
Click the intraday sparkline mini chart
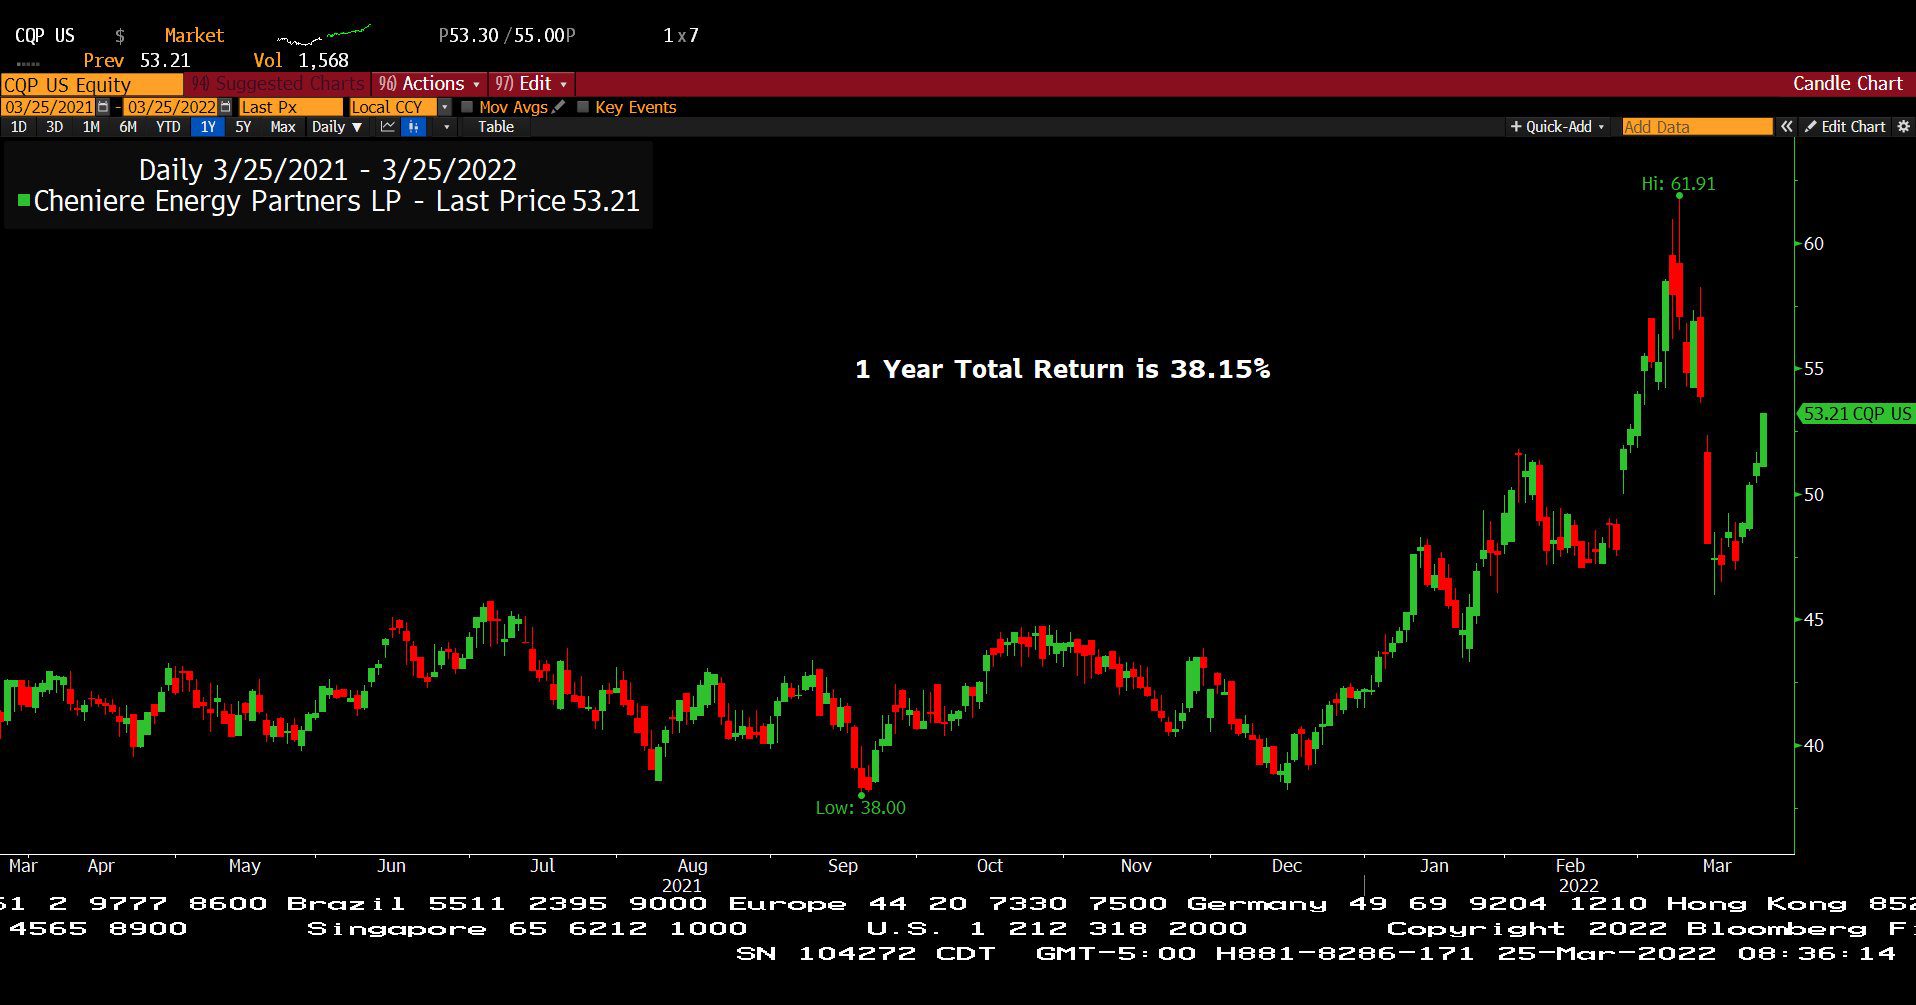(x=324, y=35)
